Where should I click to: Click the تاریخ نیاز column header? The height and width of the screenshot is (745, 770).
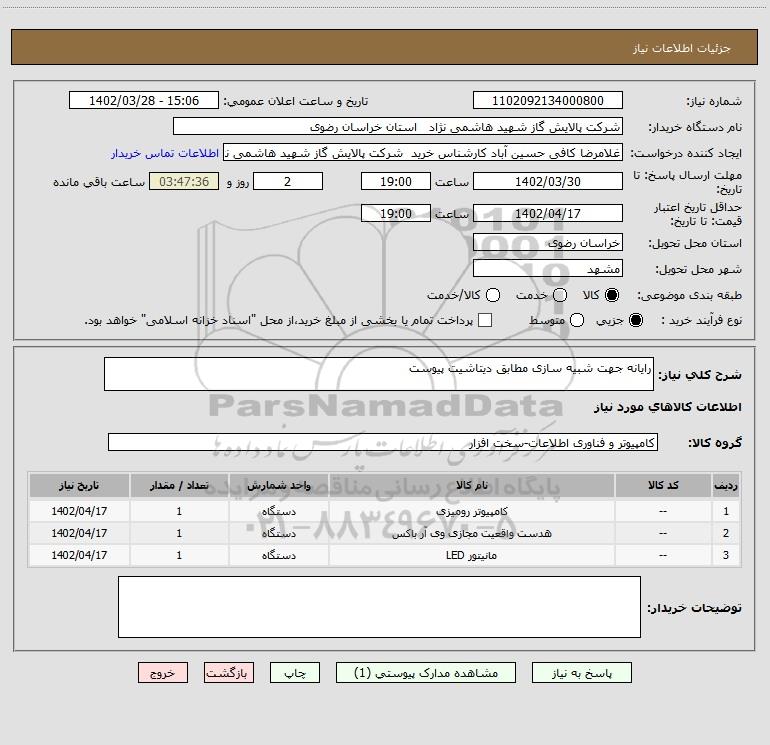79,485
